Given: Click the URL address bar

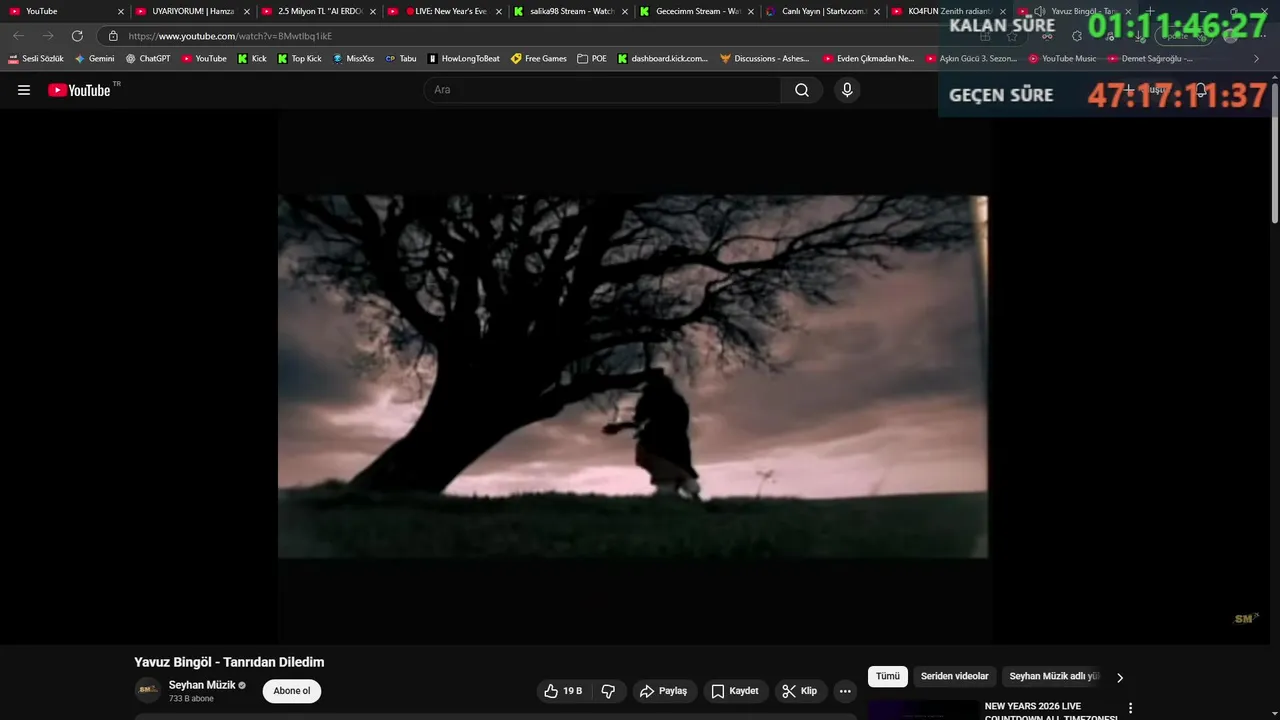Looking at the screenshot, I should tap(540, 36).
